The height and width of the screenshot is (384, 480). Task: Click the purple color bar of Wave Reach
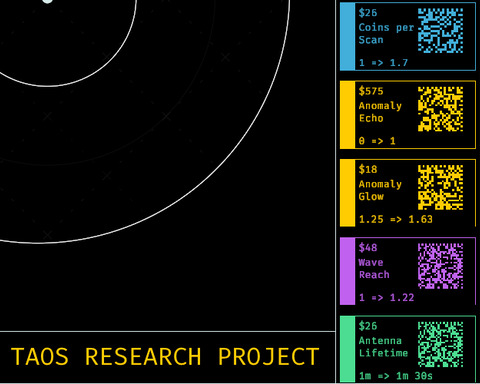(347, 271)
